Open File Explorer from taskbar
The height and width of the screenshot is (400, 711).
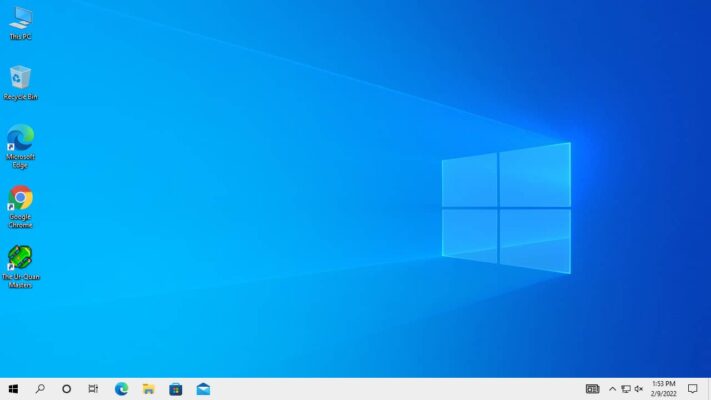(x=148, y=389)
